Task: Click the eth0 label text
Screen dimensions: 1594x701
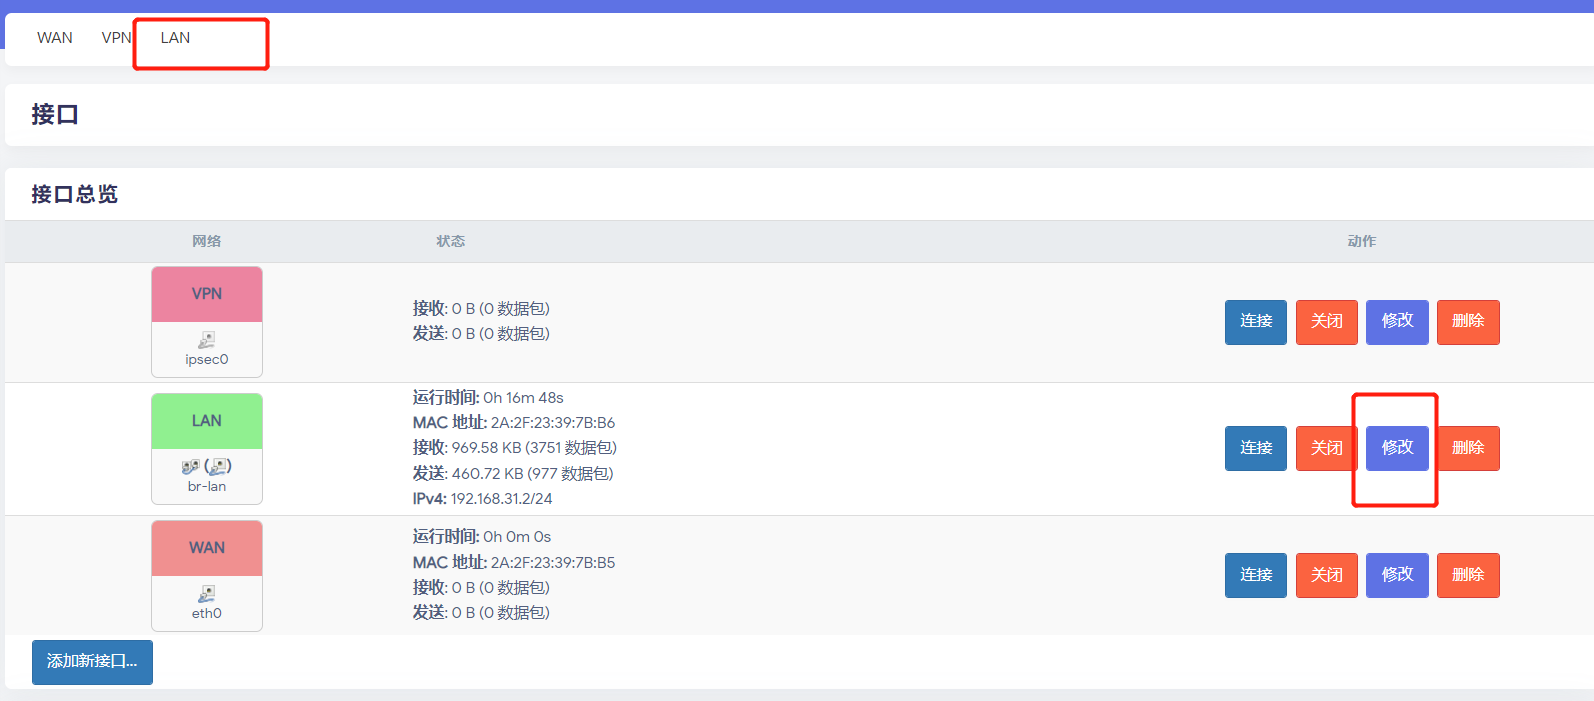Action: click(x=207, y=613)
